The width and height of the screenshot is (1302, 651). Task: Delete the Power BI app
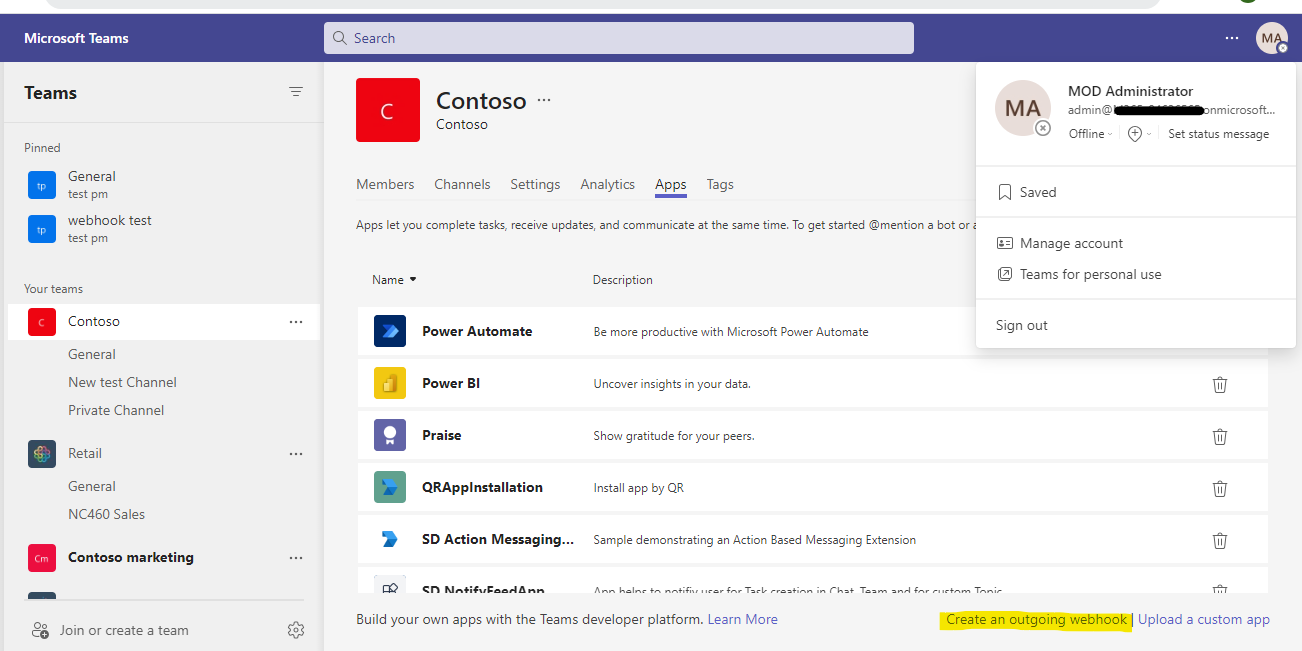tap(1219, 383)
